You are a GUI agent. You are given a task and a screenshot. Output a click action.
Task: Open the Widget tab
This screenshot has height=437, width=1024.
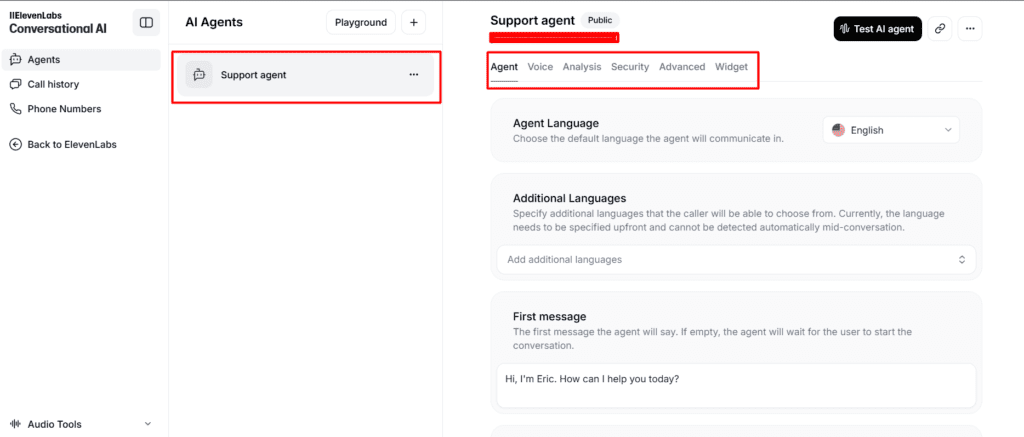(x=731, y=67)
